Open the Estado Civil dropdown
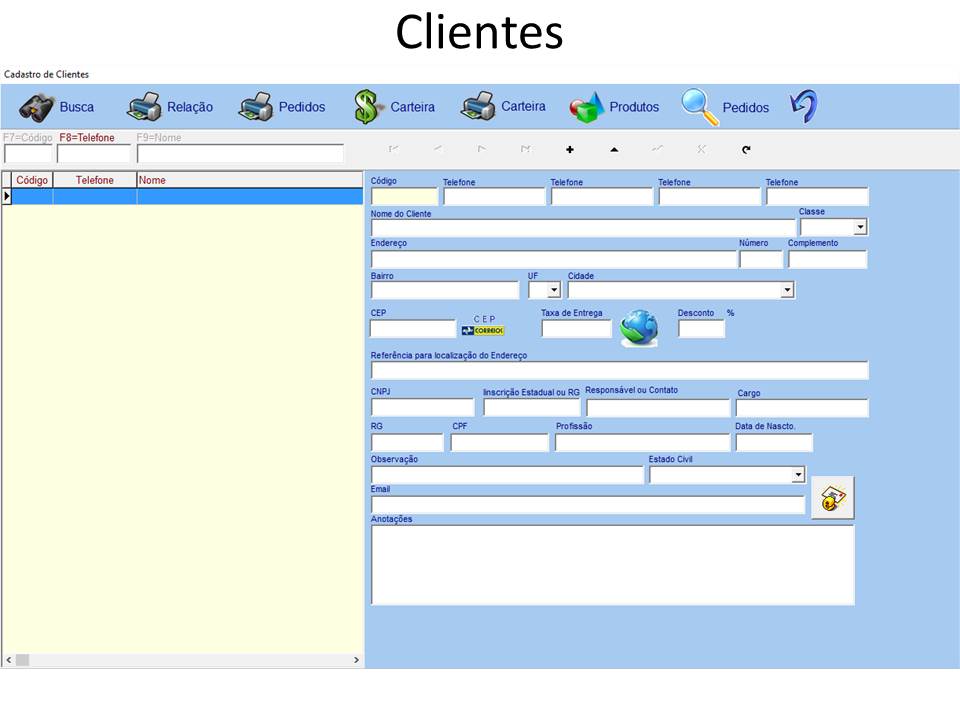Screen dimensions: 960x720 (x=799, y=474)
